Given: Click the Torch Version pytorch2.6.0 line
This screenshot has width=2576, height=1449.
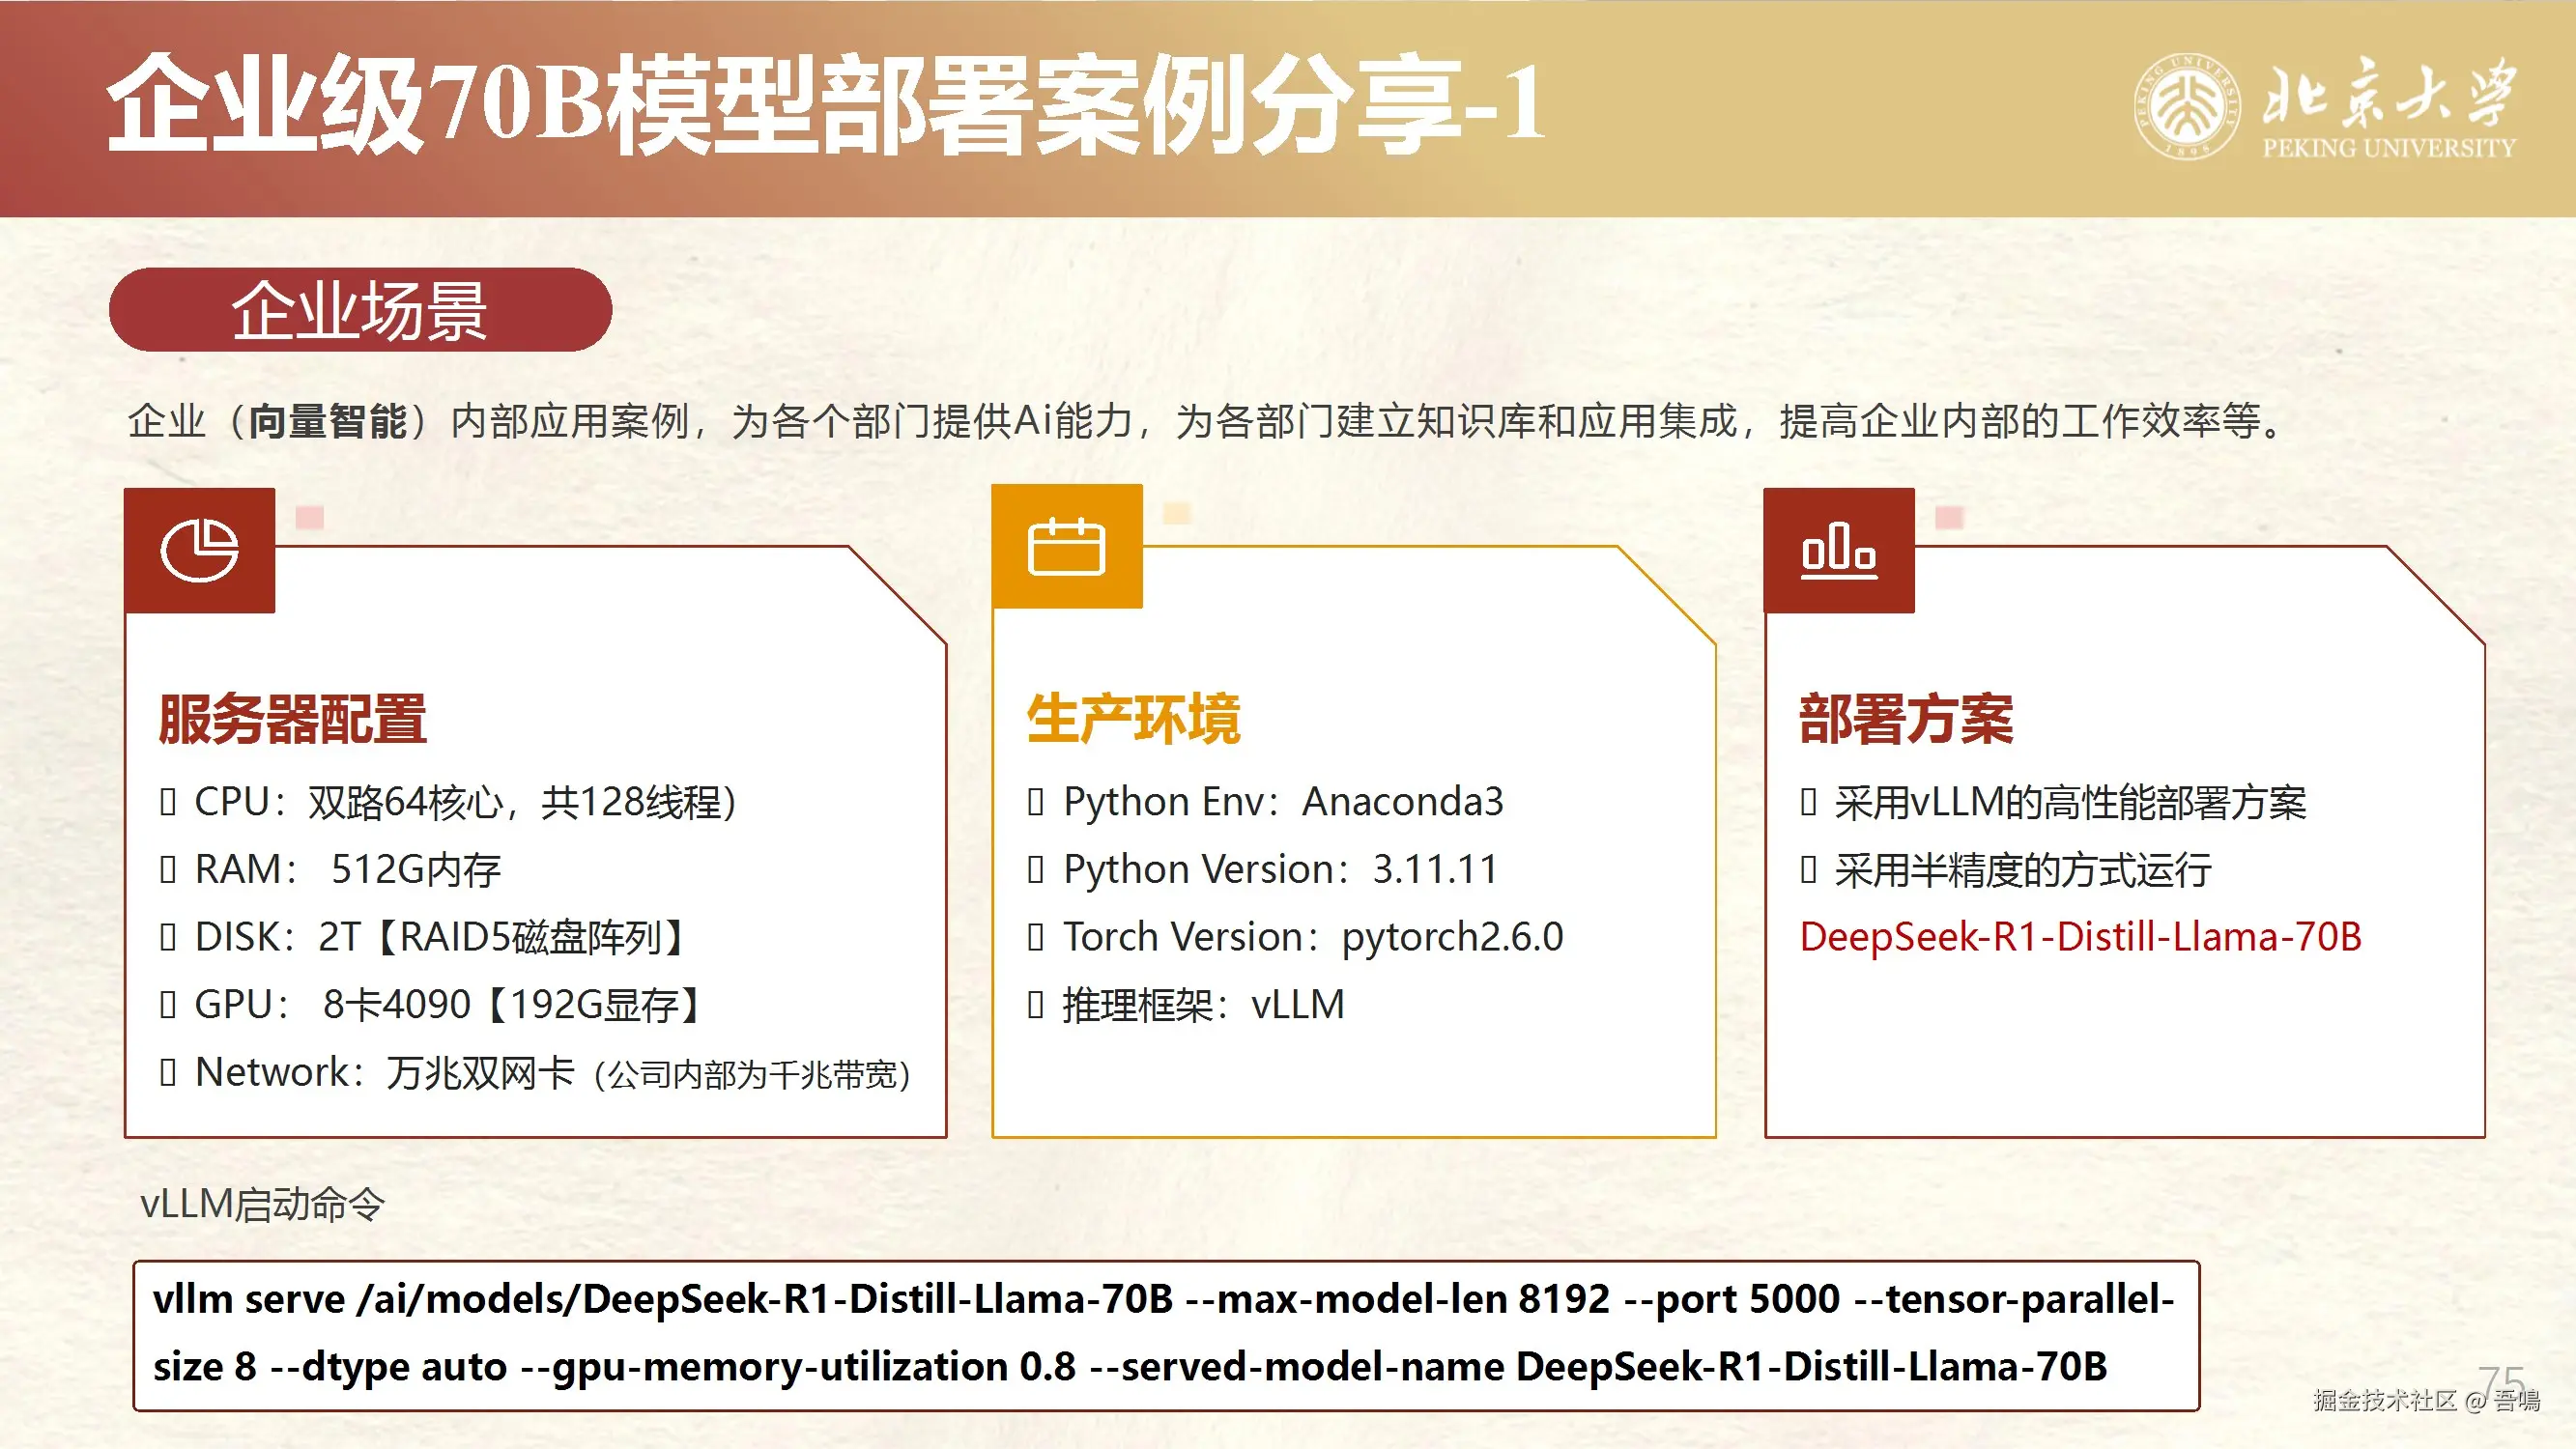Looking at the screenshot, I should coord(1296,937).
